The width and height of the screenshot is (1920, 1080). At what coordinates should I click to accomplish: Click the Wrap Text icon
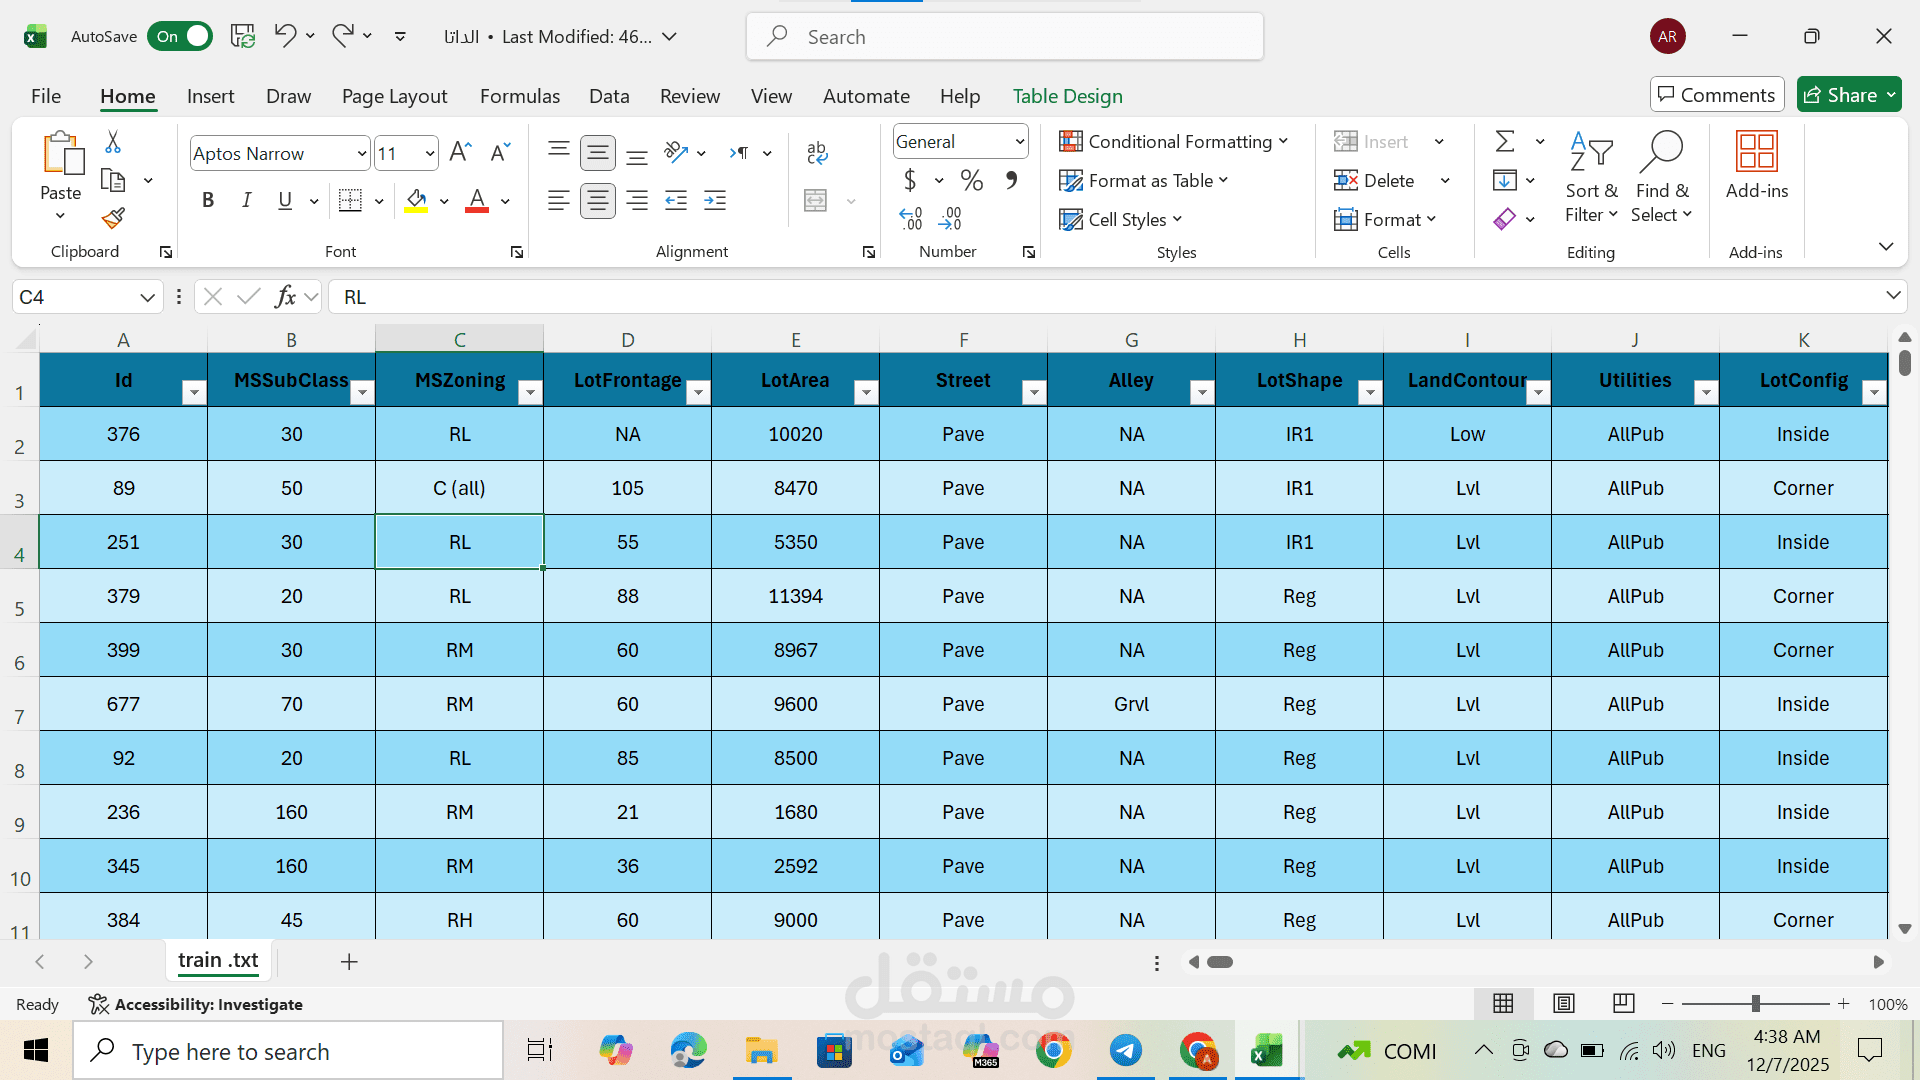pyautogui.click(x=816, y=152)
